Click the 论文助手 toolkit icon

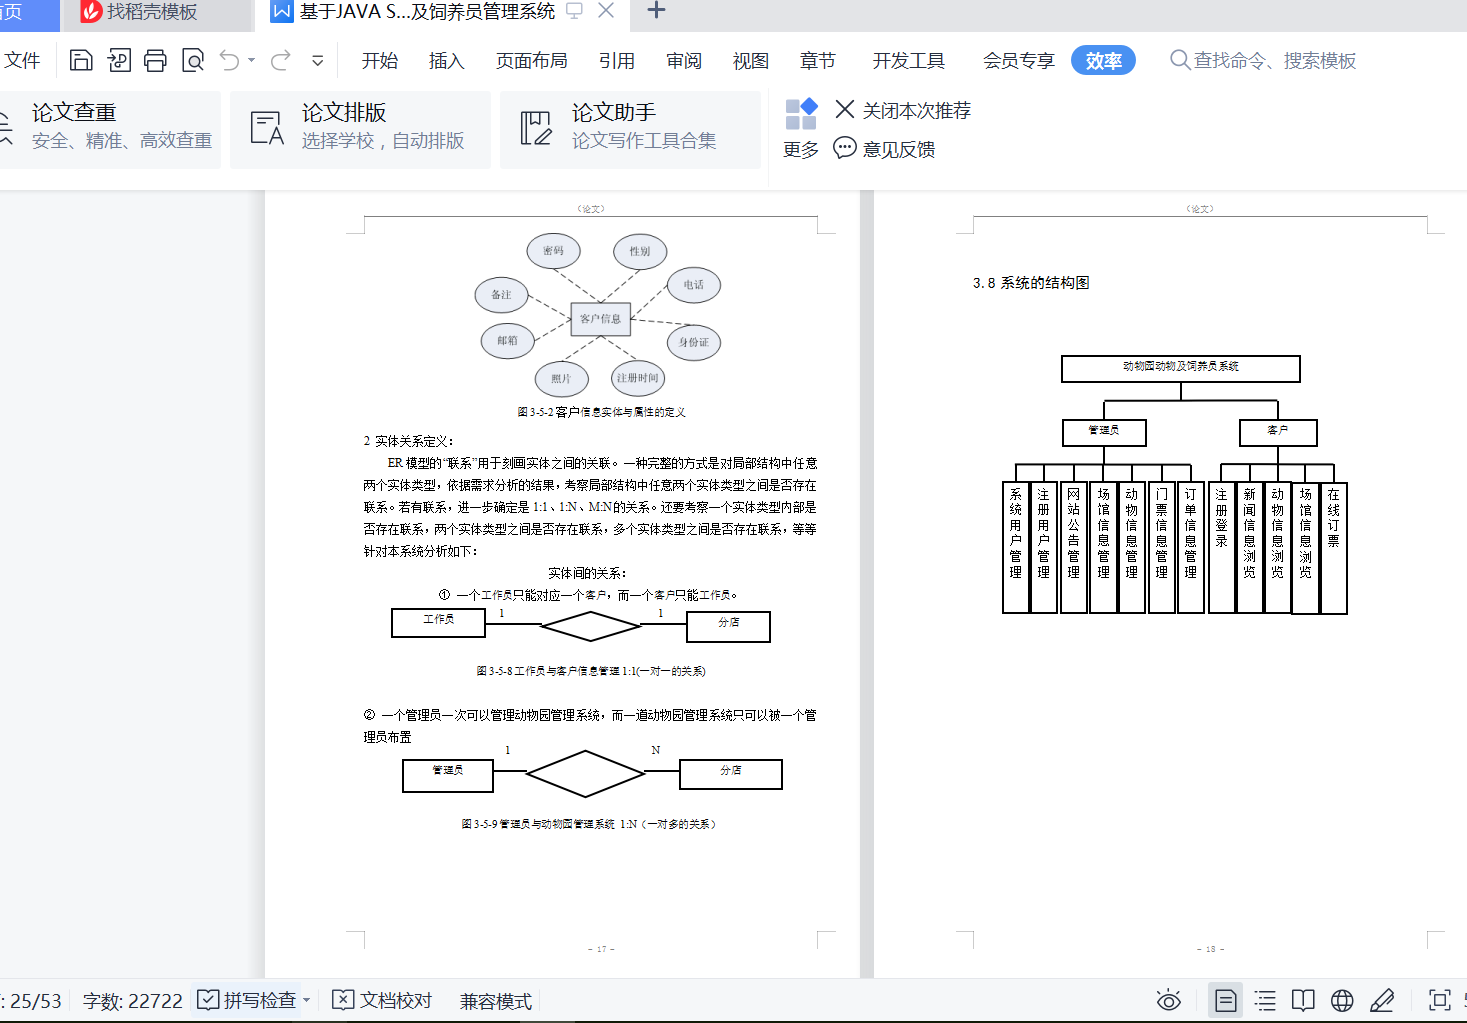(536, 129)
